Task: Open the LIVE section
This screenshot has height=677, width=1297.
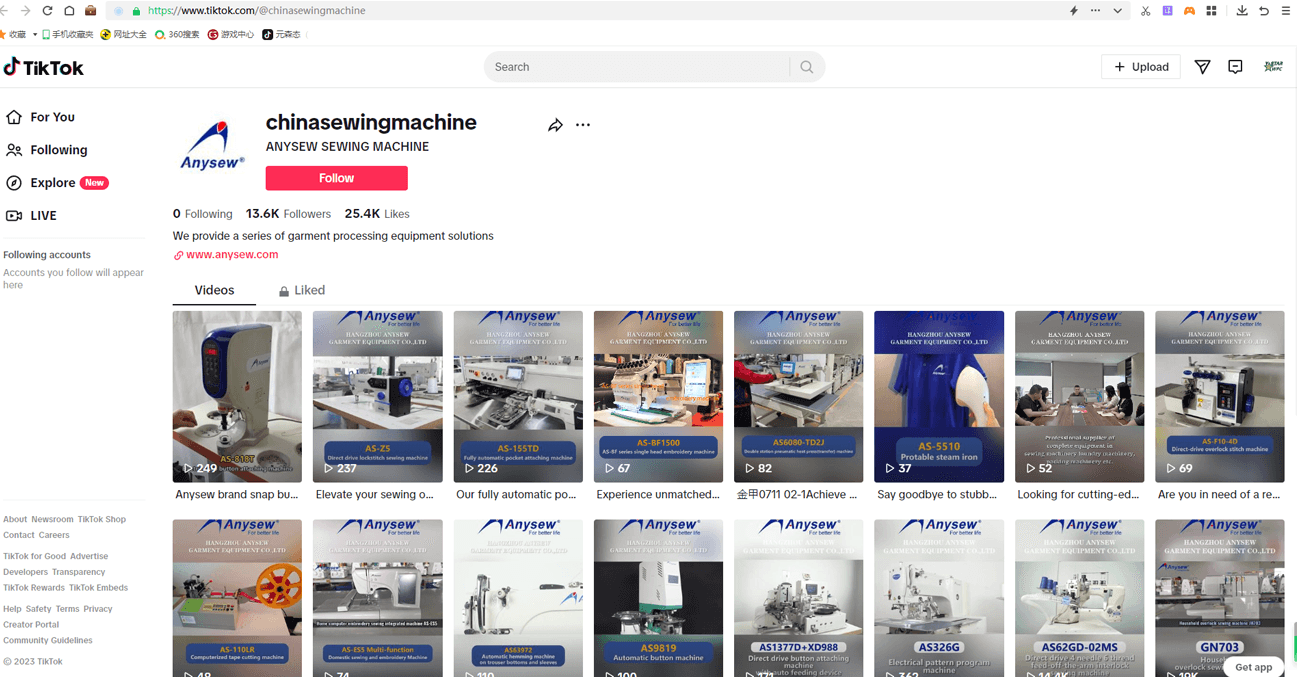Action: (31, 216)
